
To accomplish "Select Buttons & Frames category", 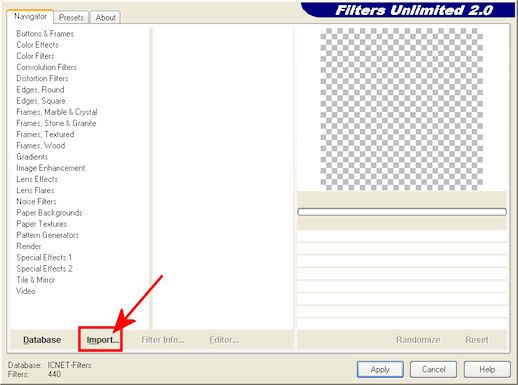I will coord(45,34).
